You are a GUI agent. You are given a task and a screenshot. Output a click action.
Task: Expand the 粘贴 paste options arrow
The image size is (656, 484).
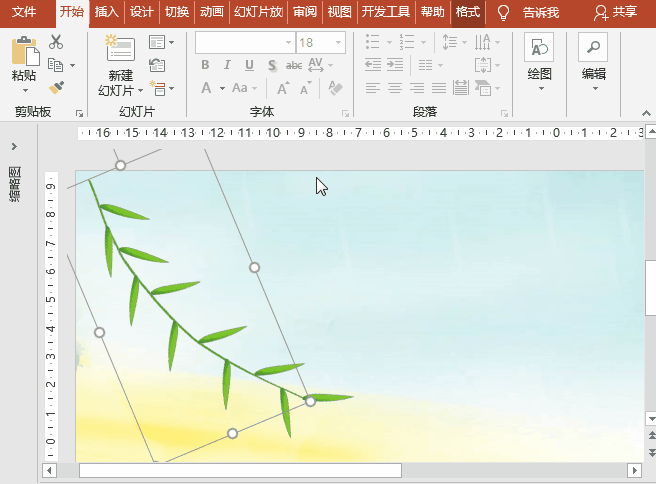point(25,90)
